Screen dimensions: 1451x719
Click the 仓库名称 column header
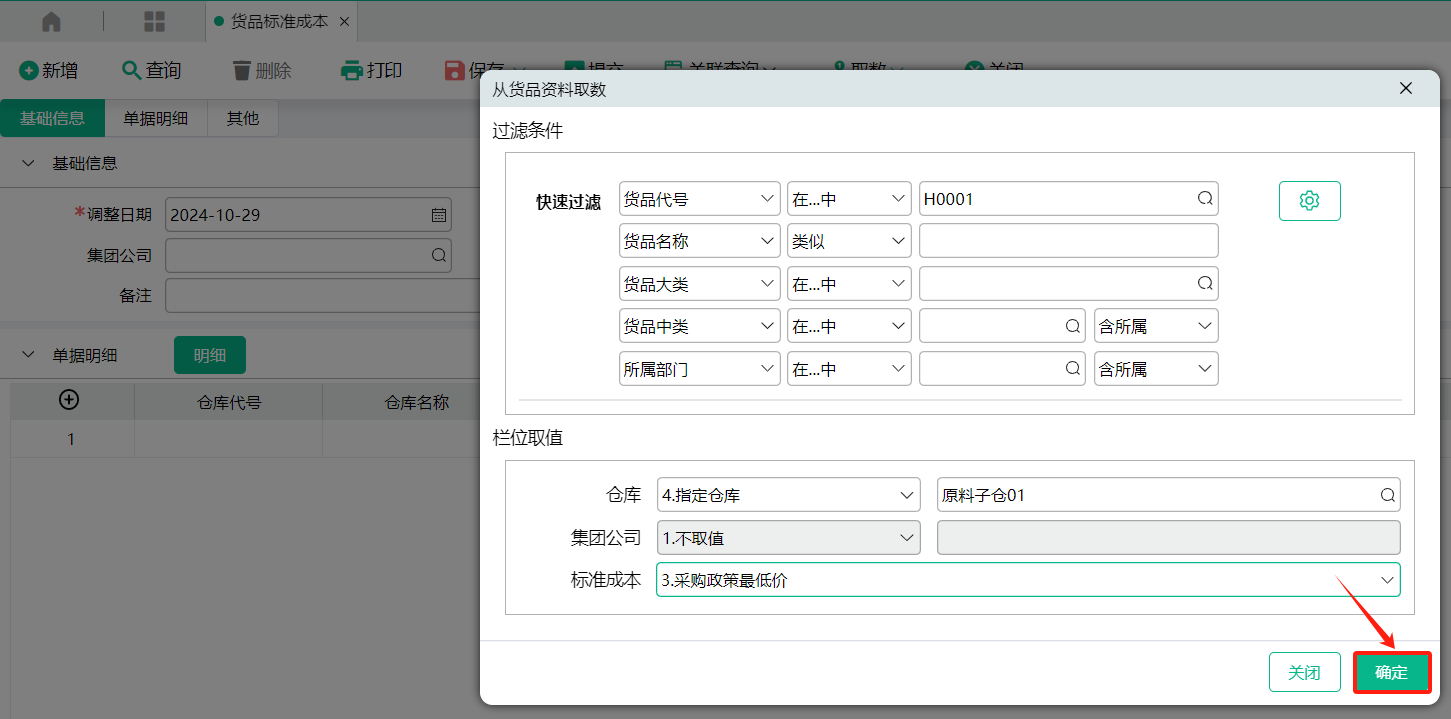(x=417, y=402)
